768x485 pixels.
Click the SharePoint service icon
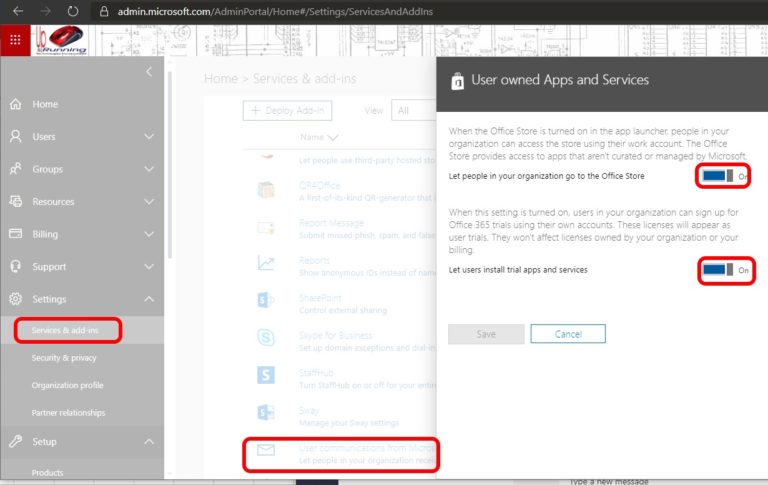[x=266, y=301]
